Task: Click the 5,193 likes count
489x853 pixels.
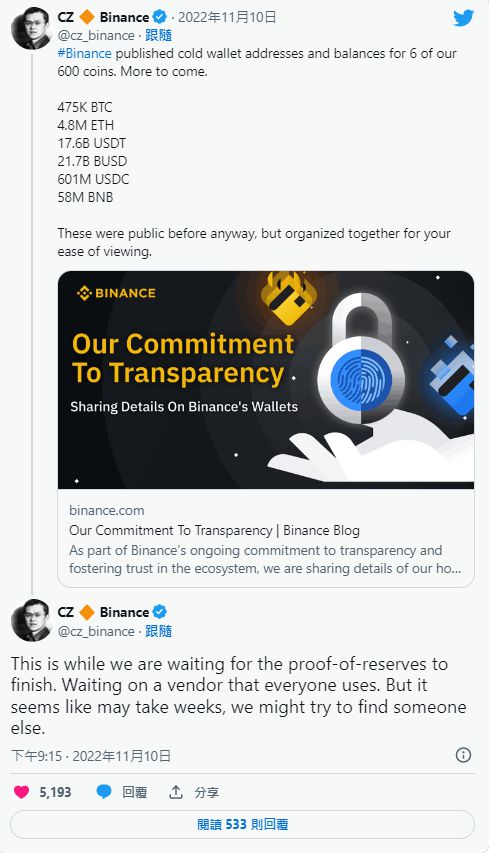Action: click(55, 792)
